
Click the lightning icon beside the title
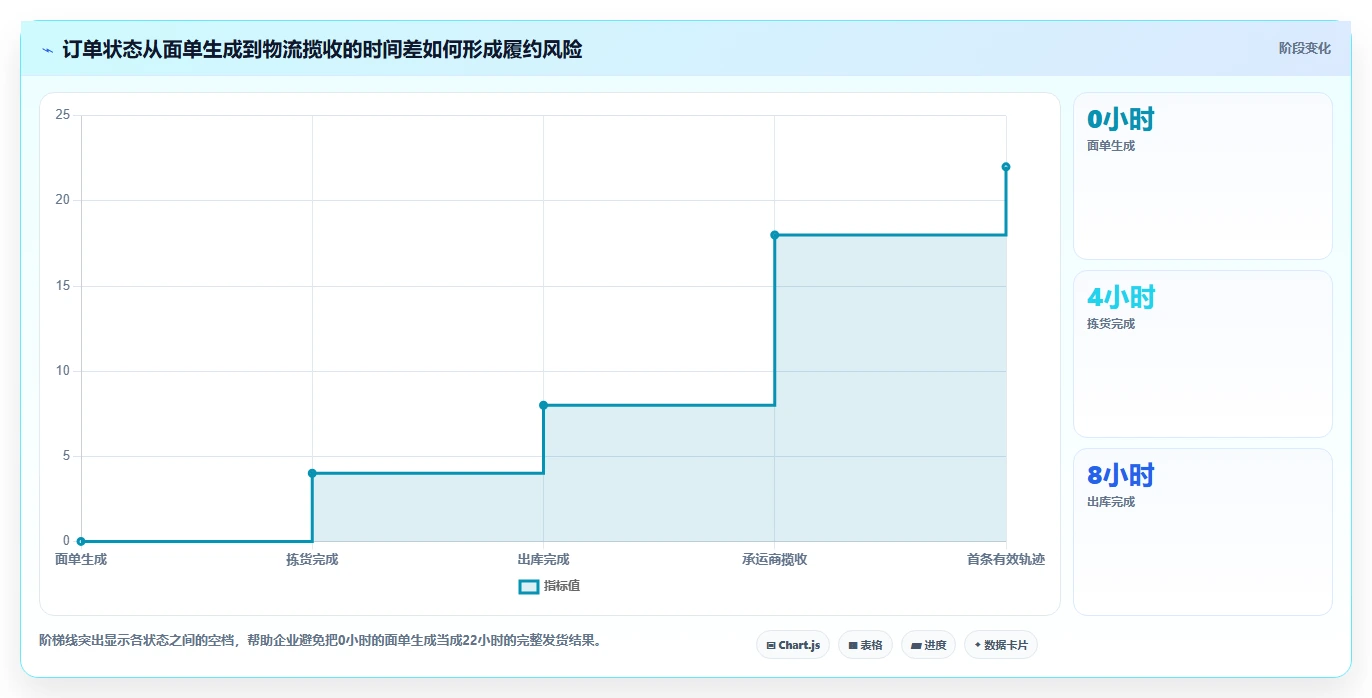(47, 49)
